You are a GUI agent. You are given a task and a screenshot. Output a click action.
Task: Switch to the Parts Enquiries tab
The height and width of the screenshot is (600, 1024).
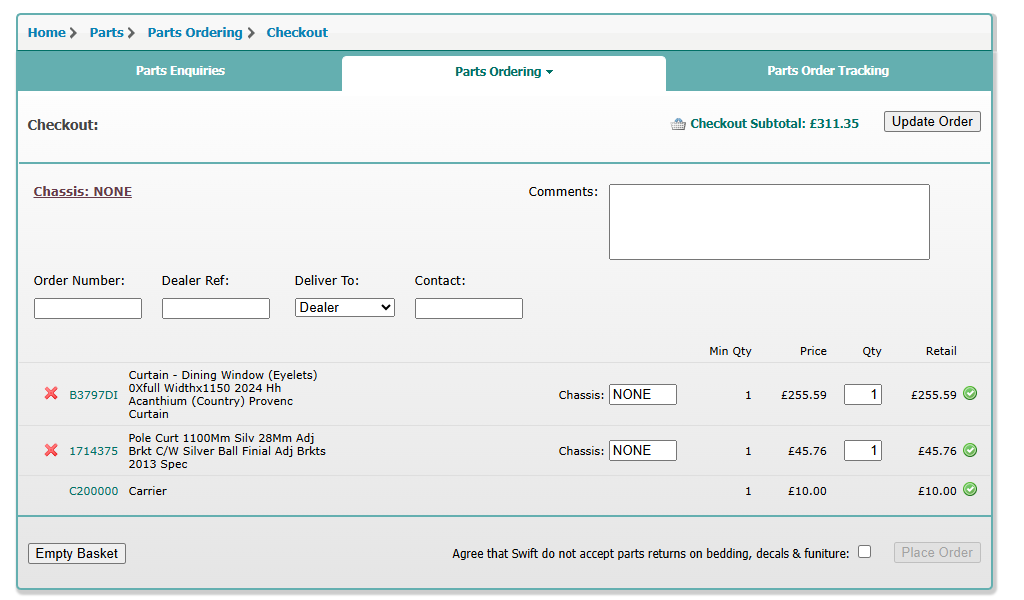(180, 71)
